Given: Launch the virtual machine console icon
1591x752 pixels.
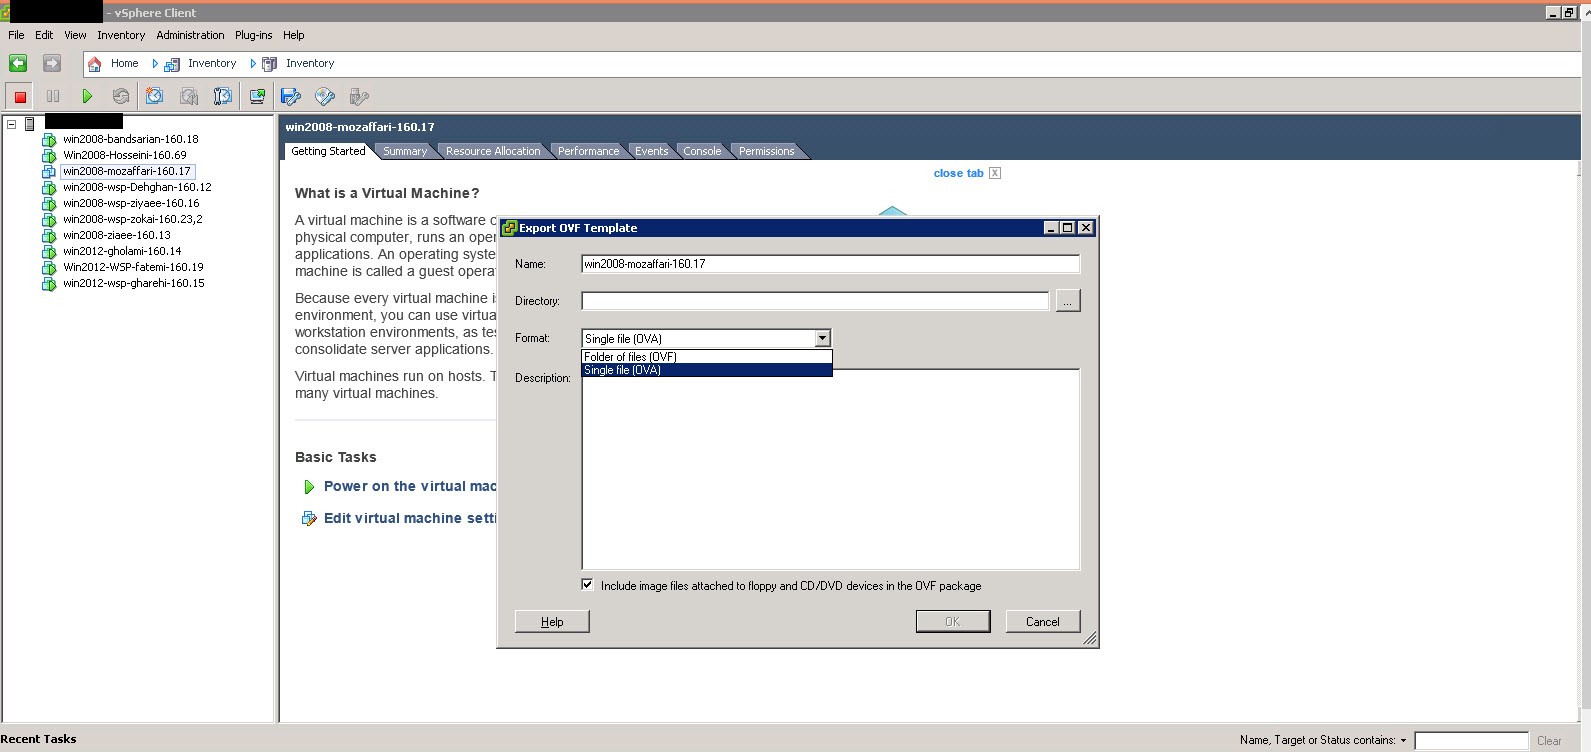Looking at the screenshot, I should [257, 96].
